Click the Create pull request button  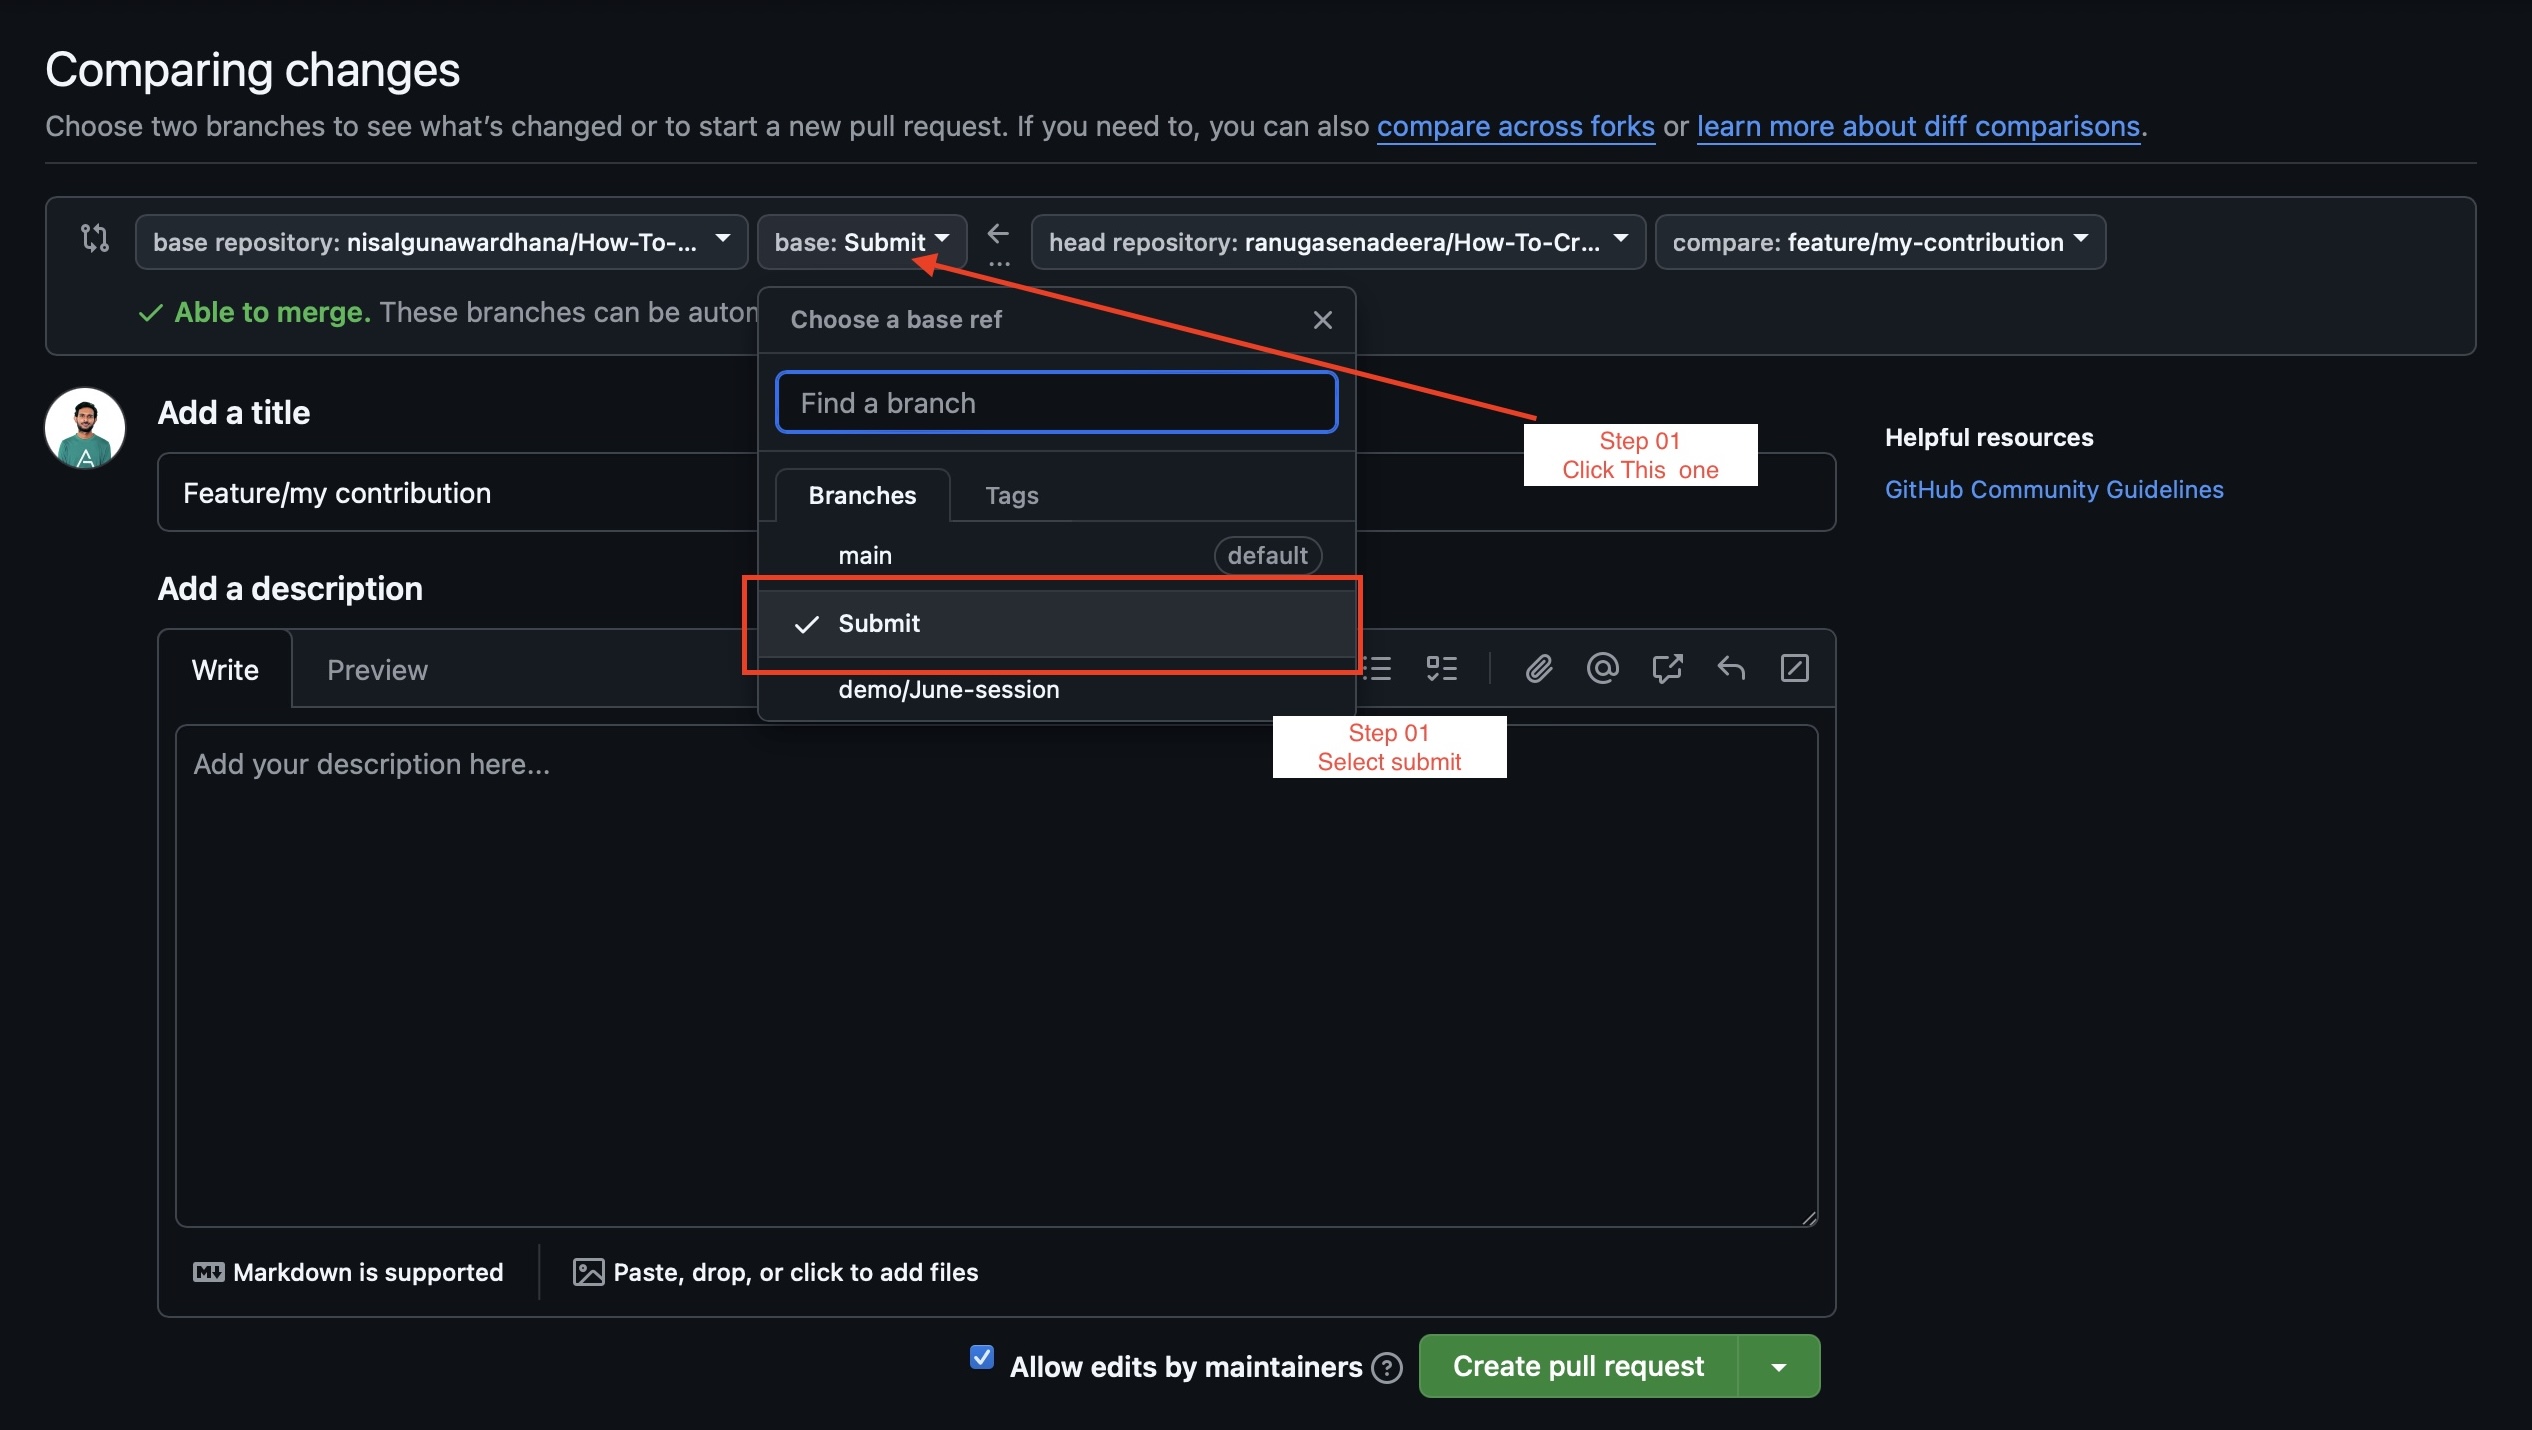click(1578, 1366)
